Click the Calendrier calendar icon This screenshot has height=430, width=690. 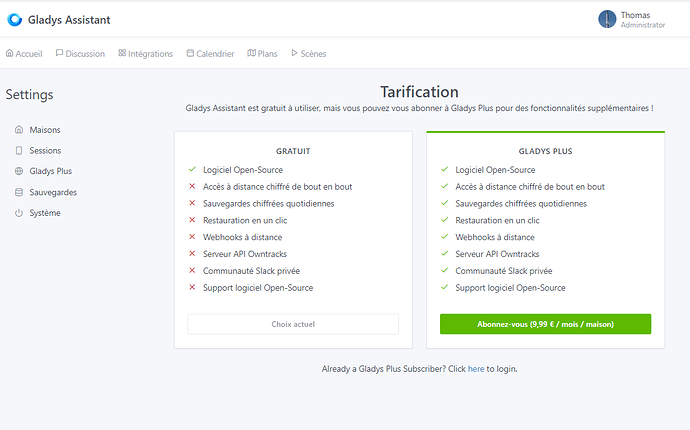pyautogui.click(x=190, y=53)
